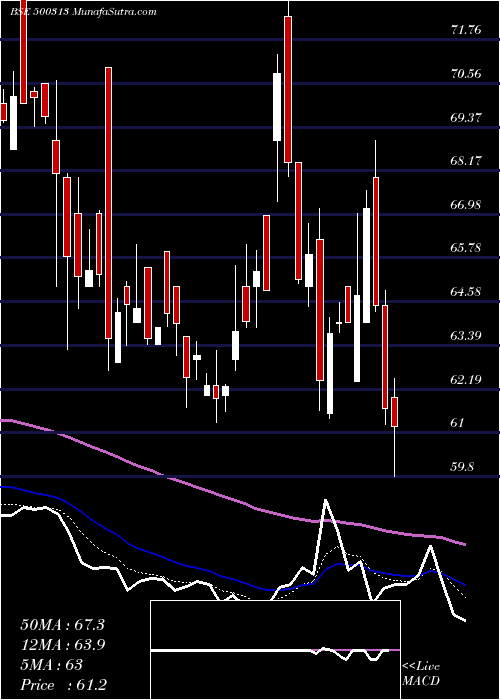Click the 71.76 price axis label
The image size is (500, 700).
point(467,30)
